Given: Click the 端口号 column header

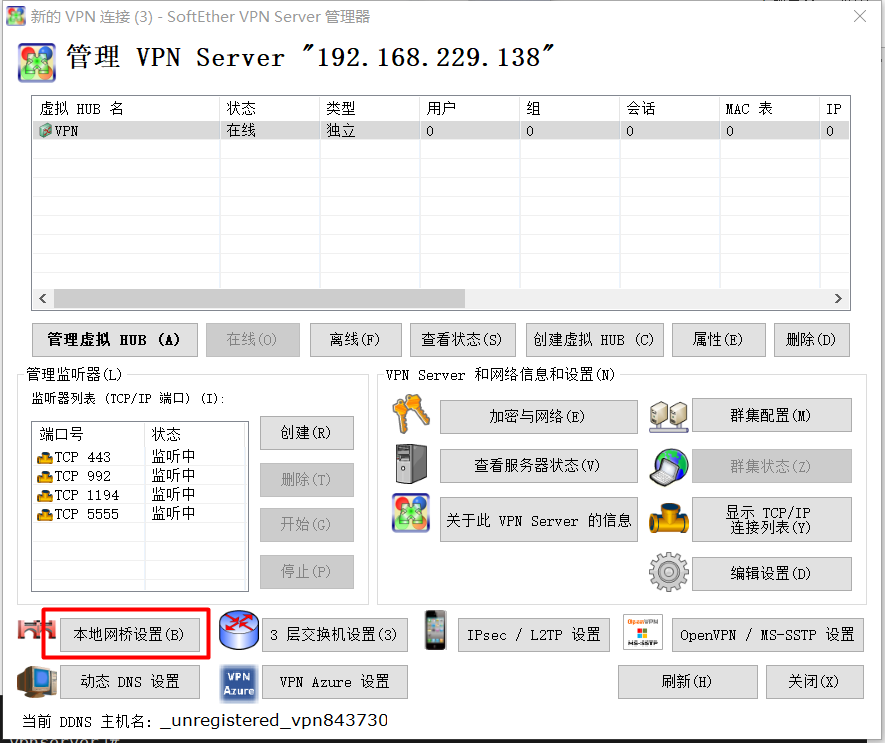Looking at the screenshot, I should click(x=89, y=434).
